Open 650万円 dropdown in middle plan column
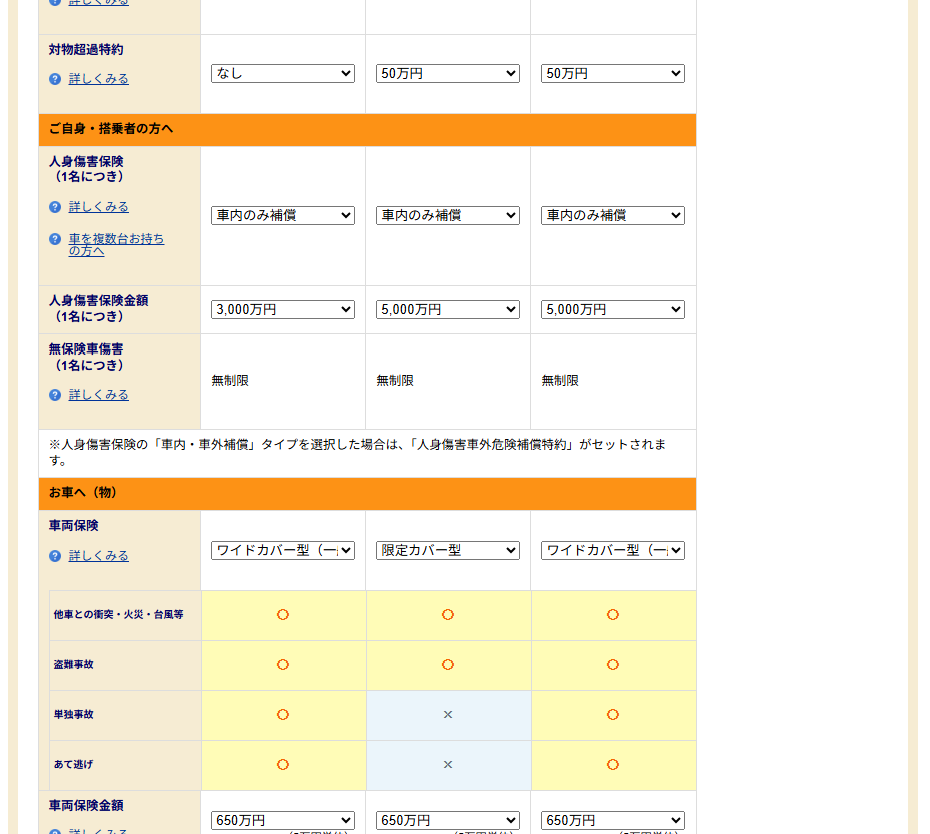The image size is (930, 834). pos(448,820)
